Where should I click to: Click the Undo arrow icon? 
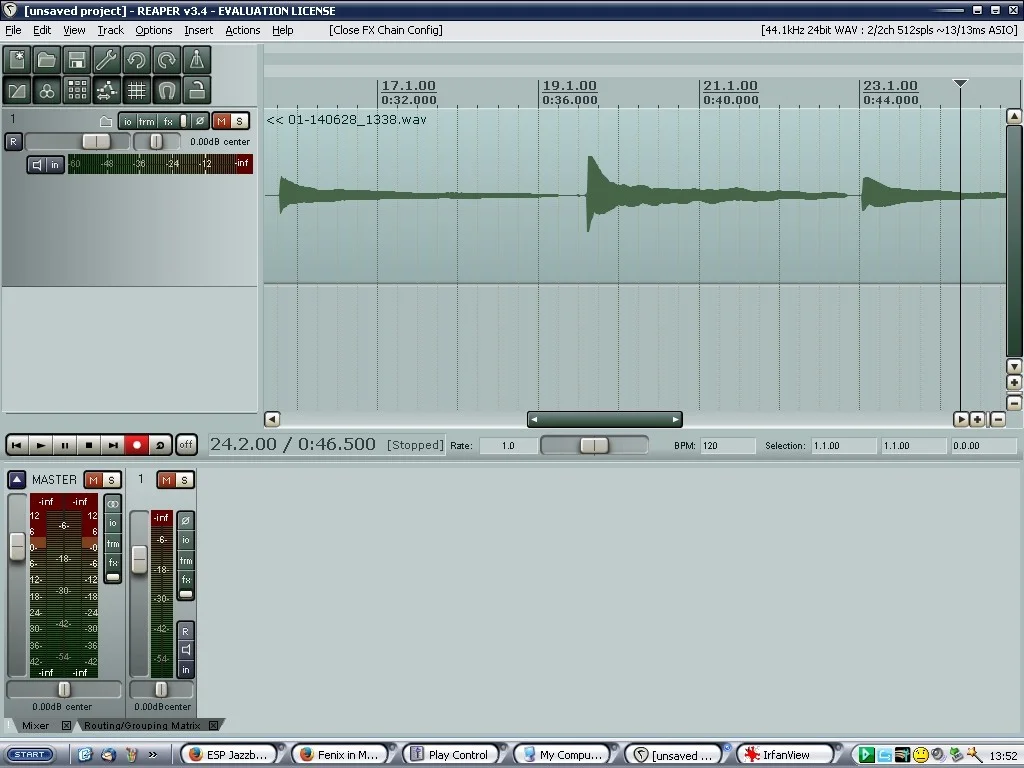(x=137, y=60)
